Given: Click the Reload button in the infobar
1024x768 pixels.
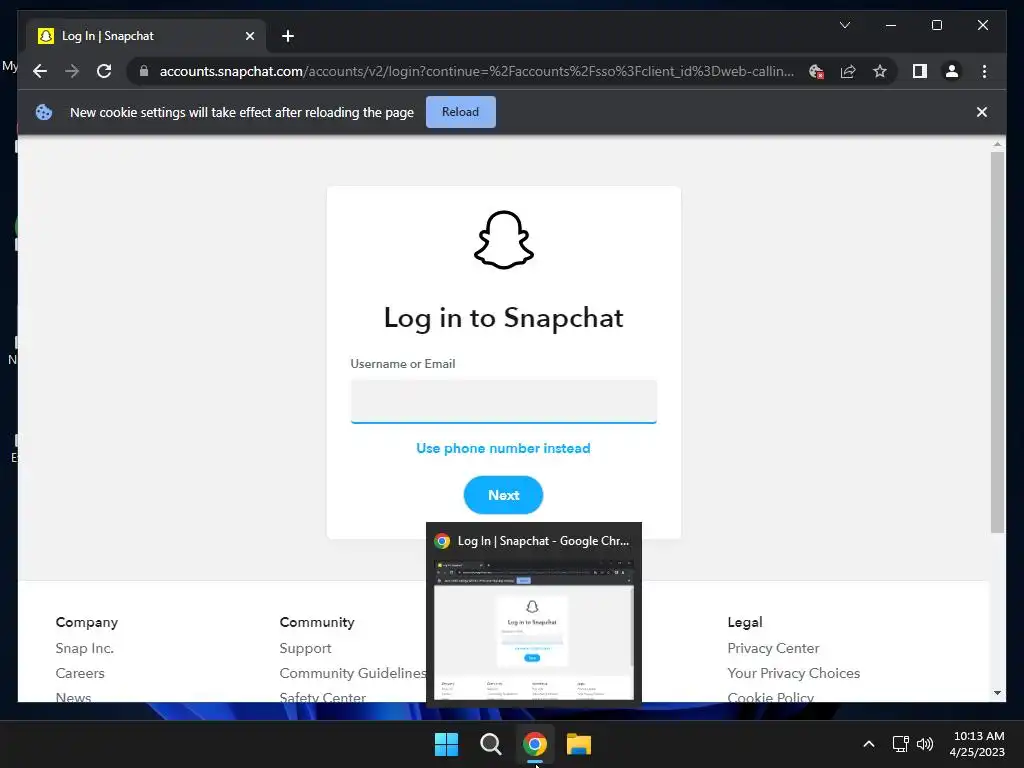Looking at the screenshot, I should [x=460, y=112].
